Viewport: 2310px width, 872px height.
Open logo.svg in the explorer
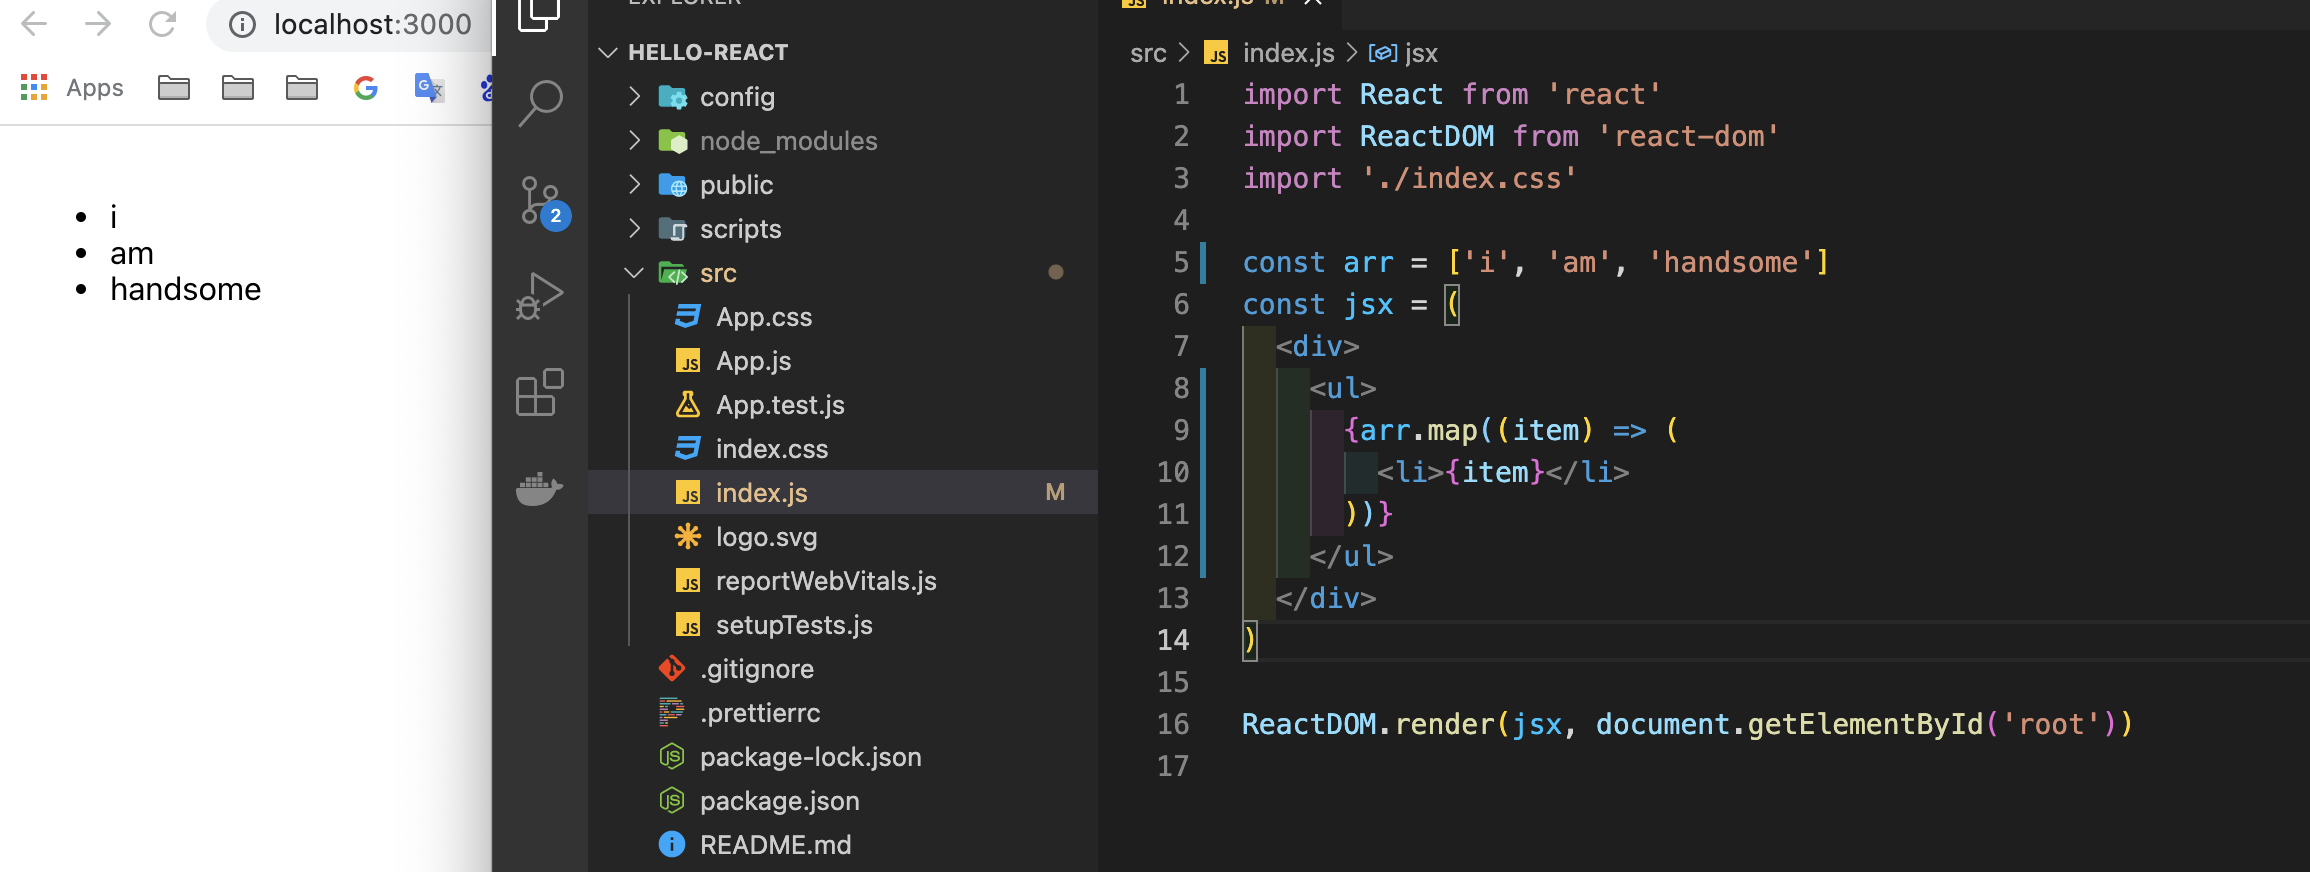(x=842, y=537)
